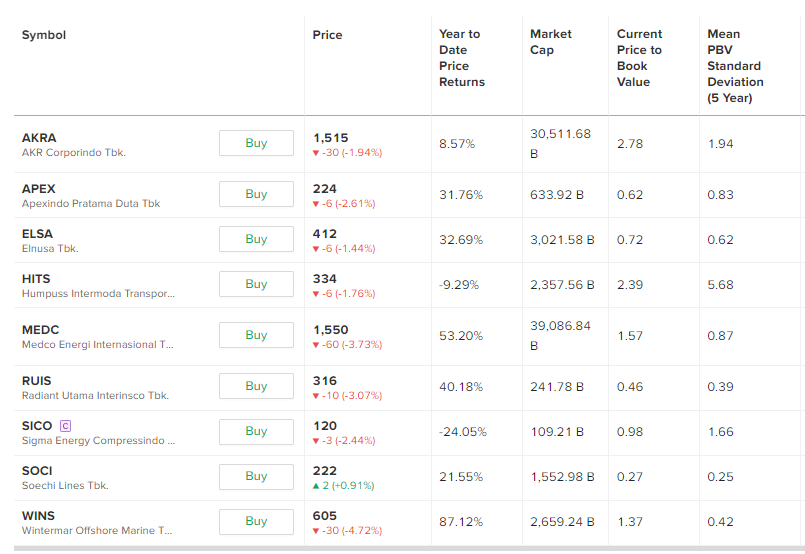Select AKRA price 1,515
The height and width of the screenshot is (554, 805).
(x=331, y=138)
